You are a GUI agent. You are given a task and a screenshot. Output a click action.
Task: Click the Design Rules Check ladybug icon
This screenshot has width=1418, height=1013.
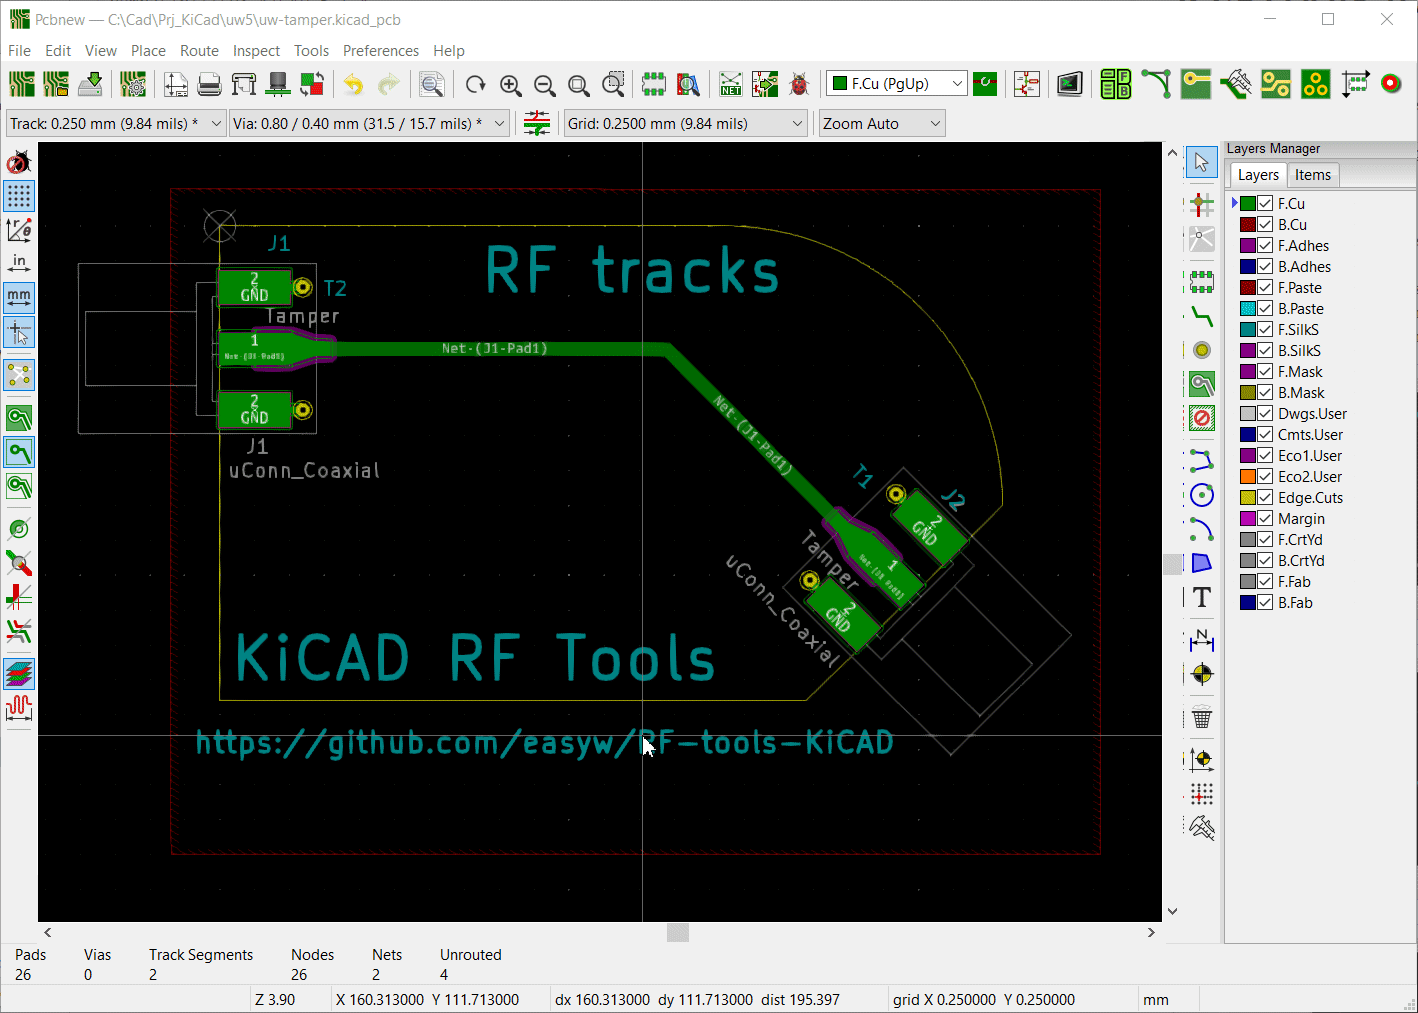798,85
